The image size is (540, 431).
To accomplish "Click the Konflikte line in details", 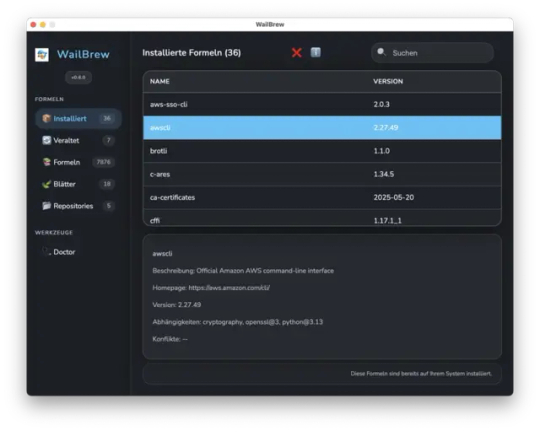I will [x=170, y=339].
